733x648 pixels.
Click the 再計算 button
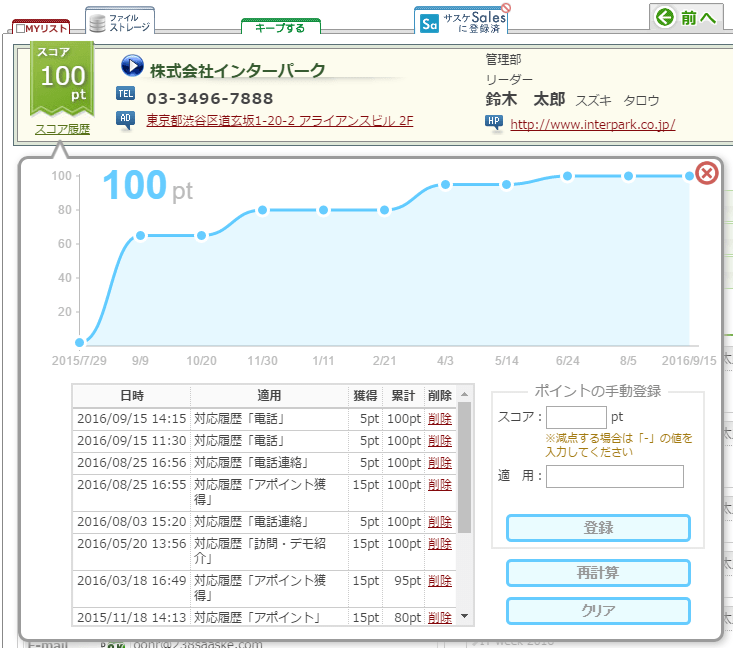[x=598, y=573]
